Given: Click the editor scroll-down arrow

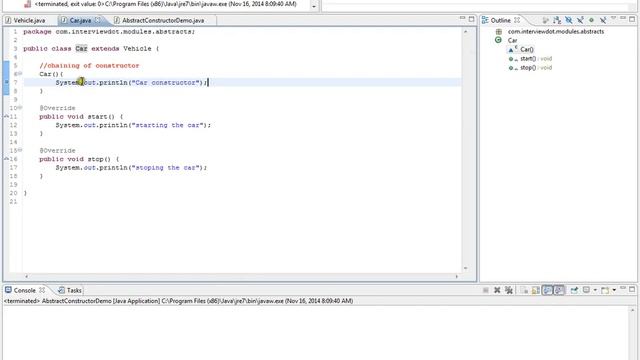Looking at the screenshot, I should point(465,268).
